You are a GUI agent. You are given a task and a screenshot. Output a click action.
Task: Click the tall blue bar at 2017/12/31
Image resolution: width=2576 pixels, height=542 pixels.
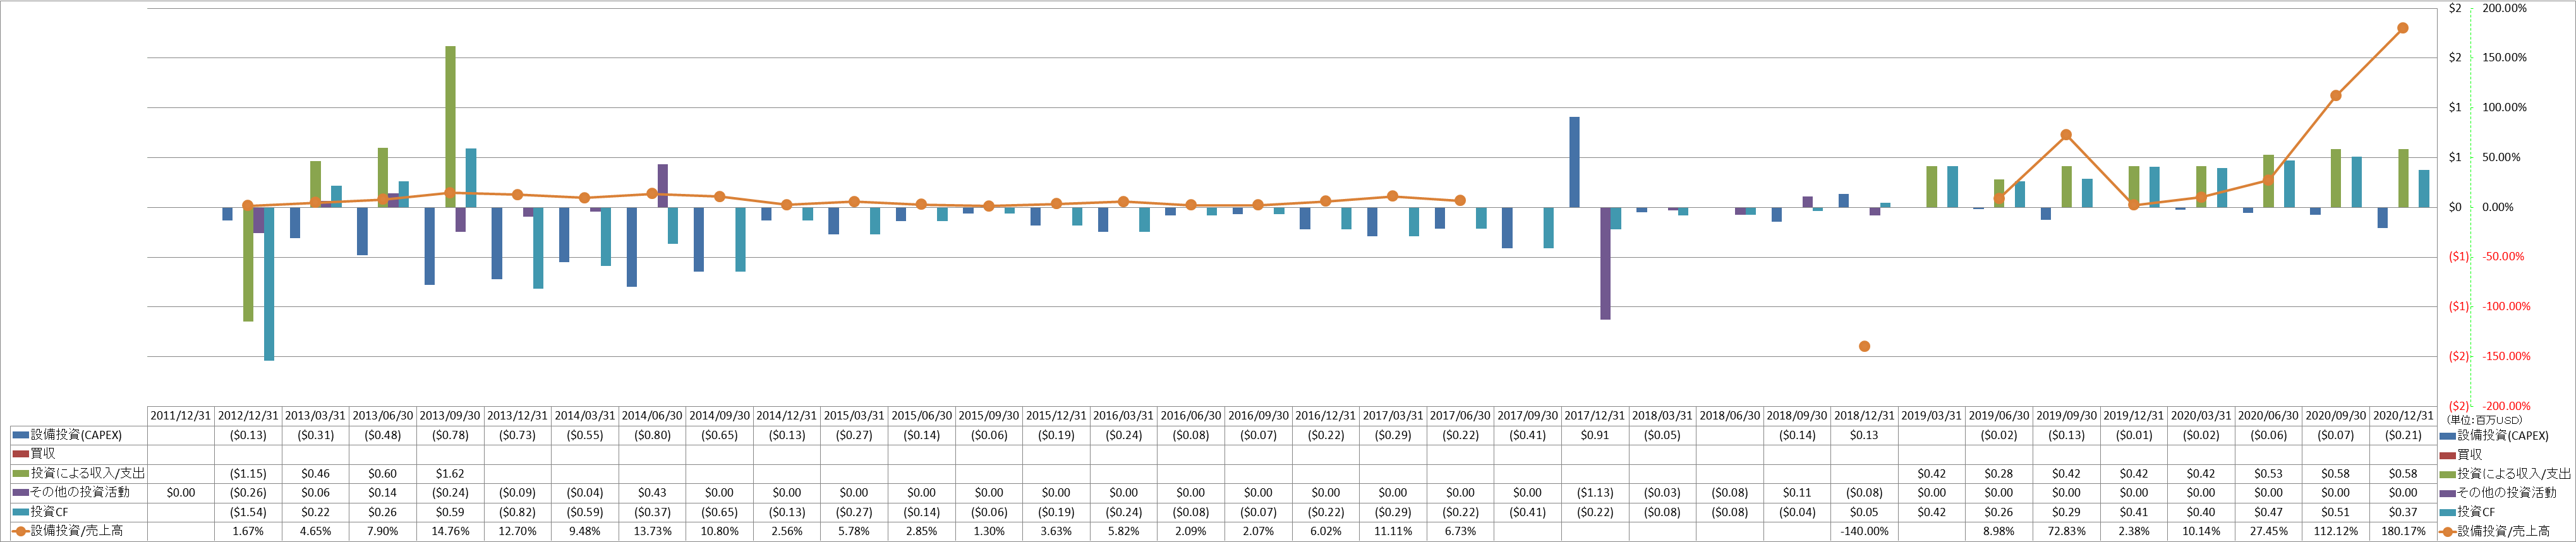(1574, 162)
